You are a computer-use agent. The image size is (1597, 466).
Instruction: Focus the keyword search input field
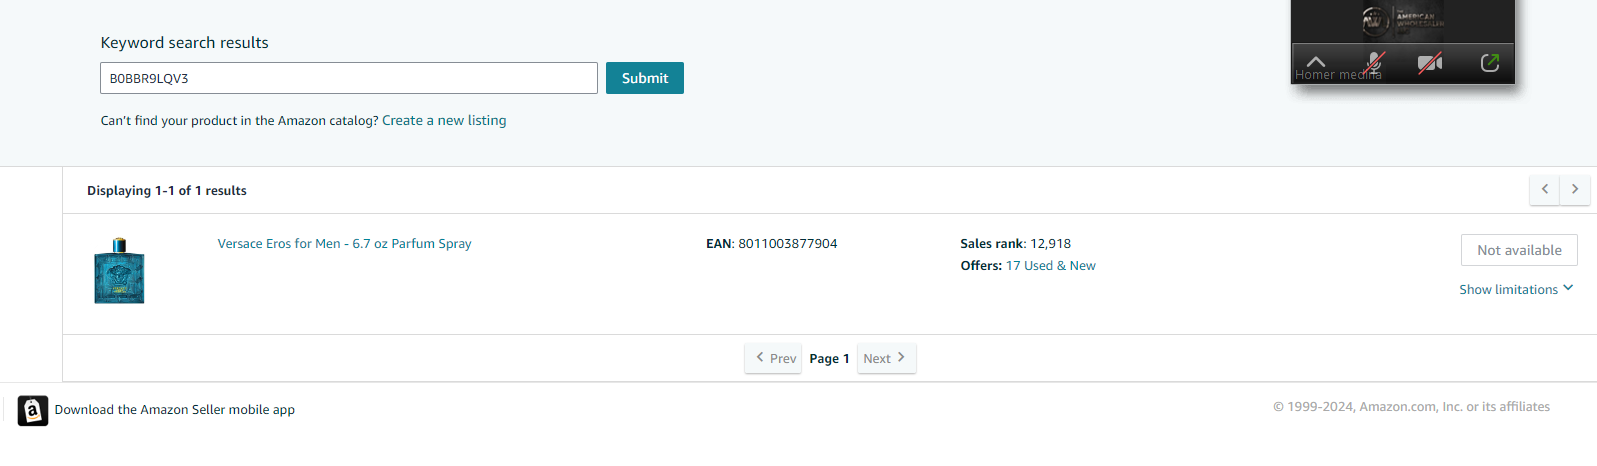(349, 78)
